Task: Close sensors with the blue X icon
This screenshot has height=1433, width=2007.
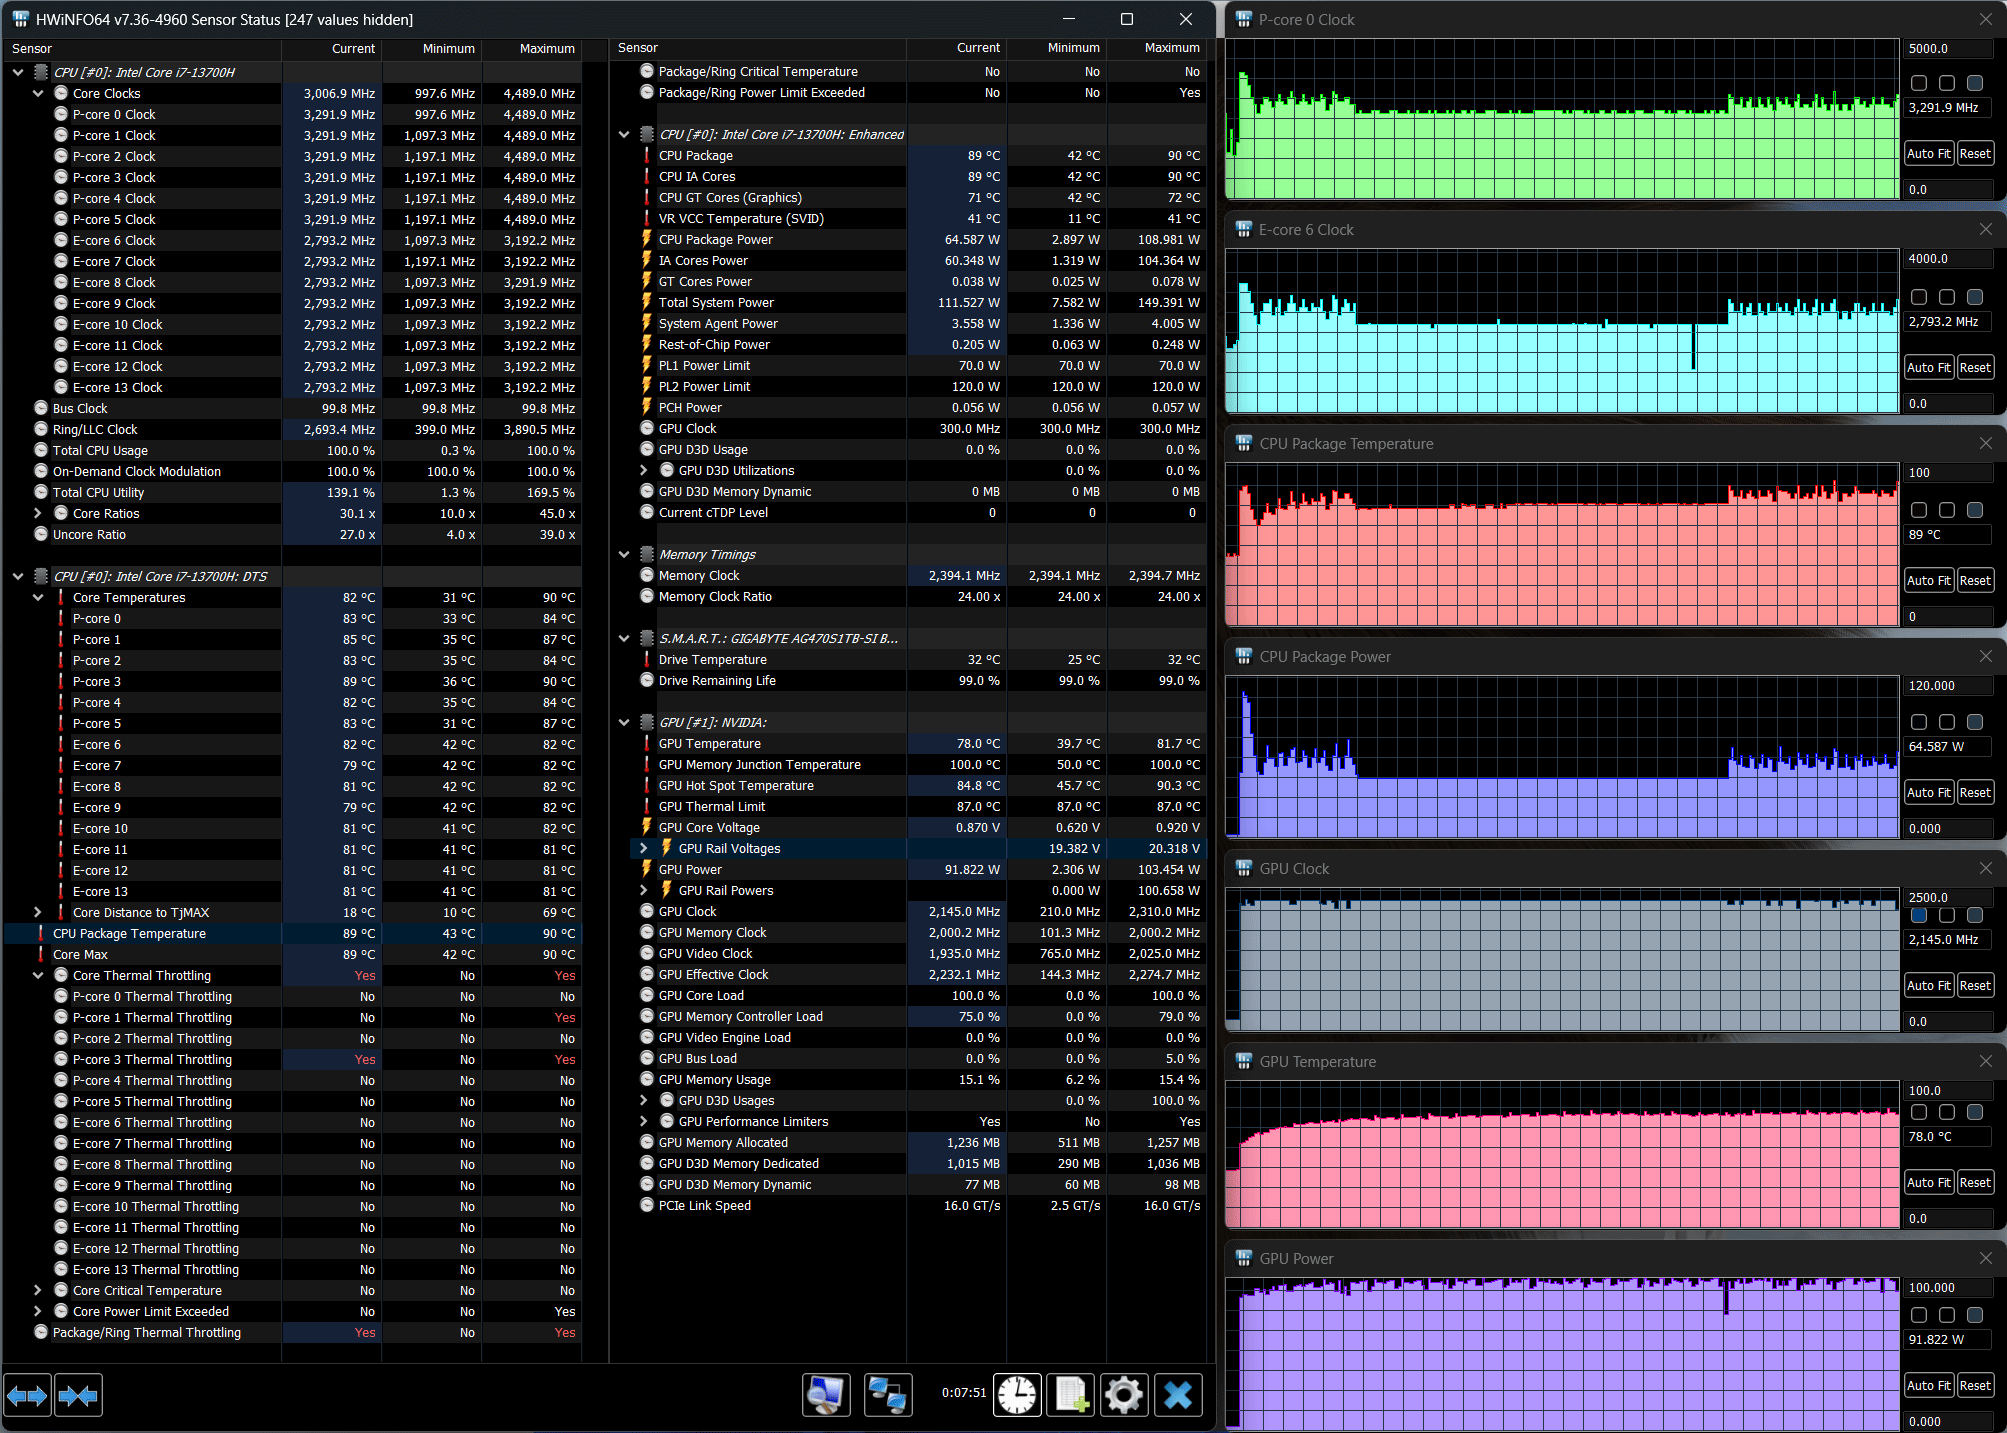Action: tap(1178, 1395)
